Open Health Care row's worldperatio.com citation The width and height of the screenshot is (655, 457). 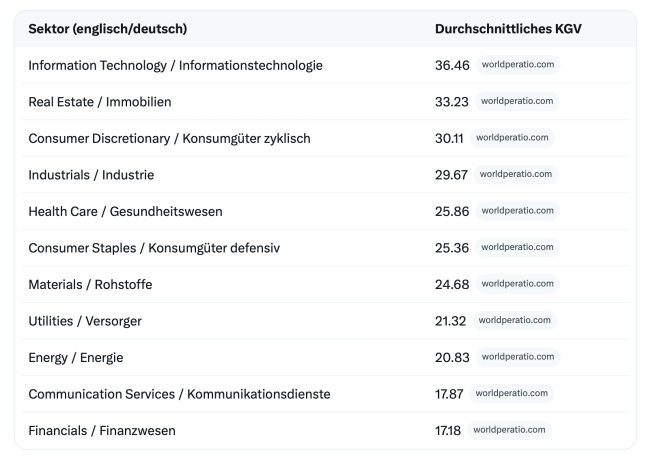(517, 211)
